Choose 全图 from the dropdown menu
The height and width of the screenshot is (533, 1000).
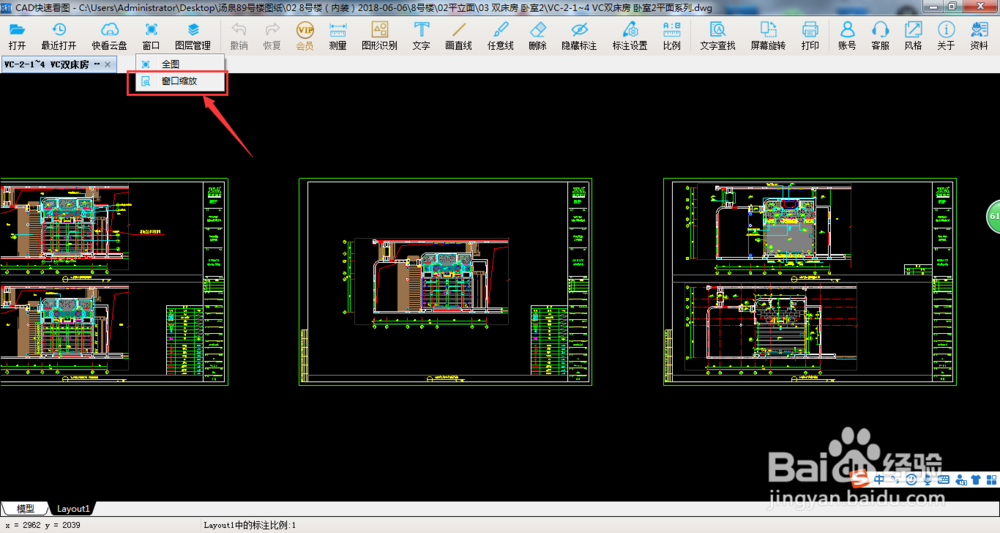point(170,64)
